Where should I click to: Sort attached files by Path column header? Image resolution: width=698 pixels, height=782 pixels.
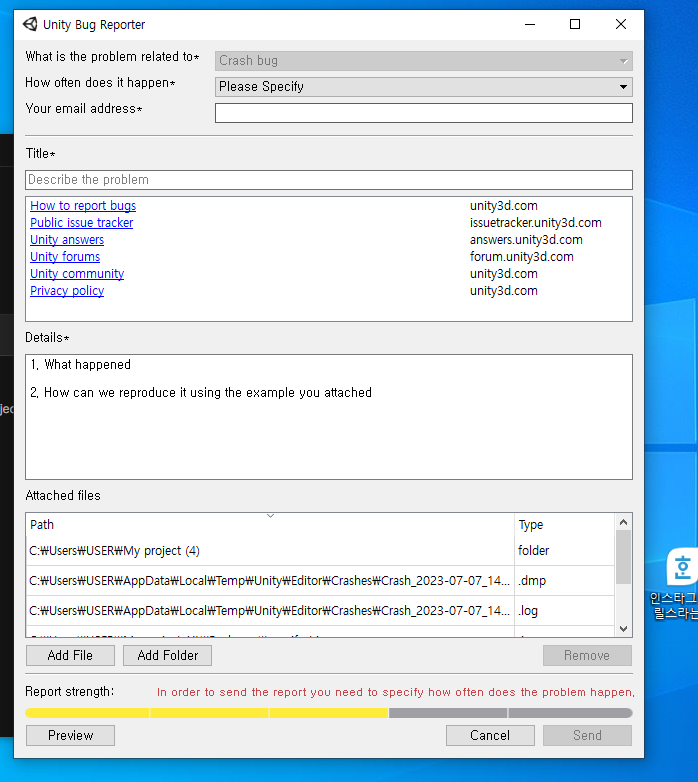(270, 525)
